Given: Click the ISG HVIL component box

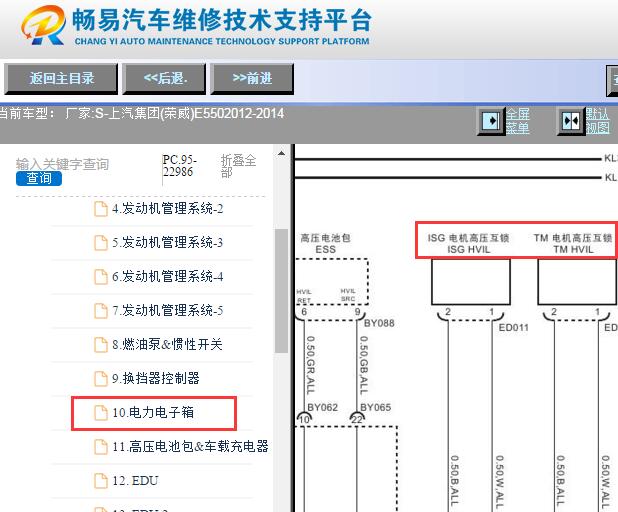Looking at the screenshot, I should click(x=471, y=282).
